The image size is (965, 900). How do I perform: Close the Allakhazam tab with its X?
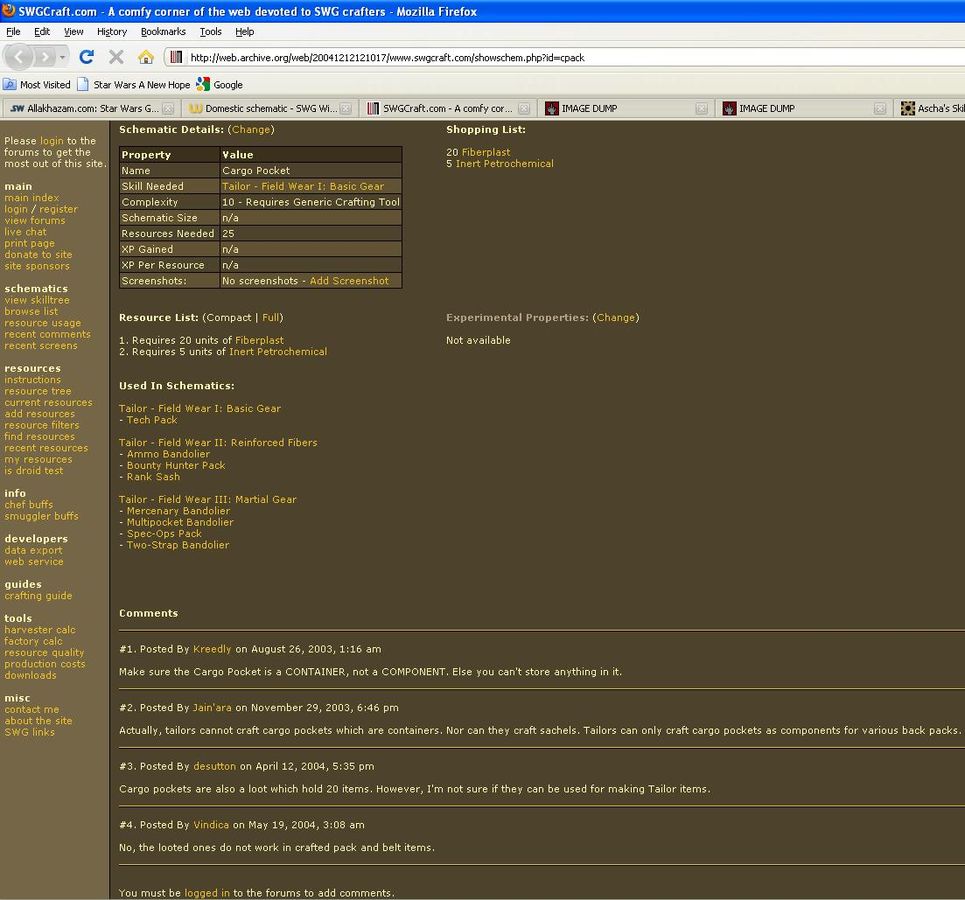pyautogui.click(x=168, y=108)
